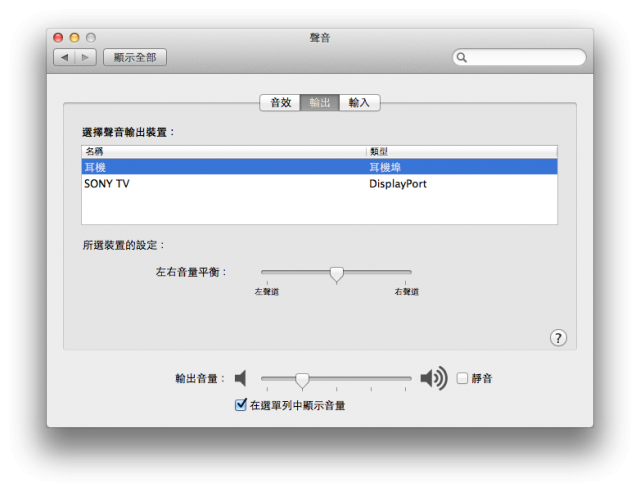Minimize the window with yellow button
The image size is (640, 492).
(74, 38)
